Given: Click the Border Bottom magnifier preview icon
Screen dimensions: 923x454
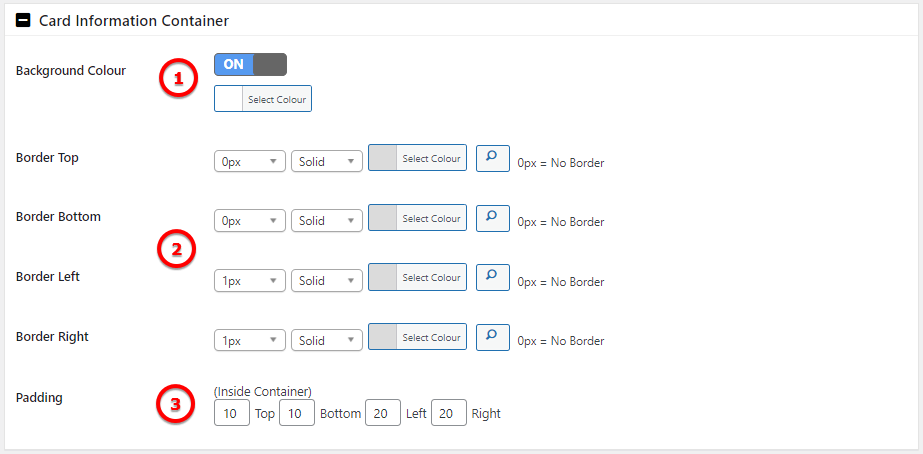Looking at the screenshot, I should coord(492,218).
